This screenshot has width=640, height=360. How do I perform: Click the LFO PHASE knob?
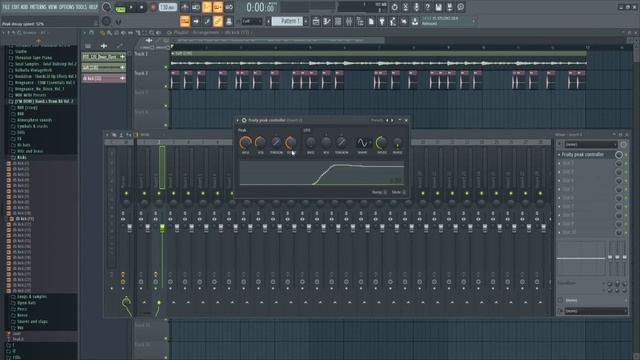pyautogui.click(x=397, y=142)
